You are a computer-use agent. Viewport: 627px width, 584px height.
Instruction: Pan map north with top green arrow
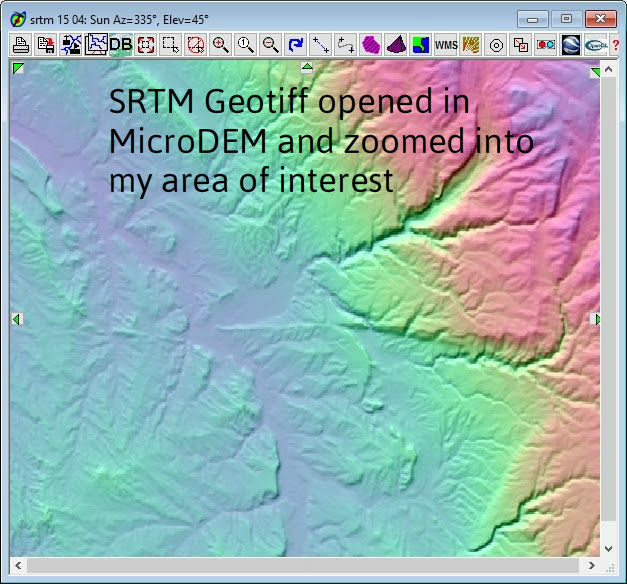tap(307, 68)
